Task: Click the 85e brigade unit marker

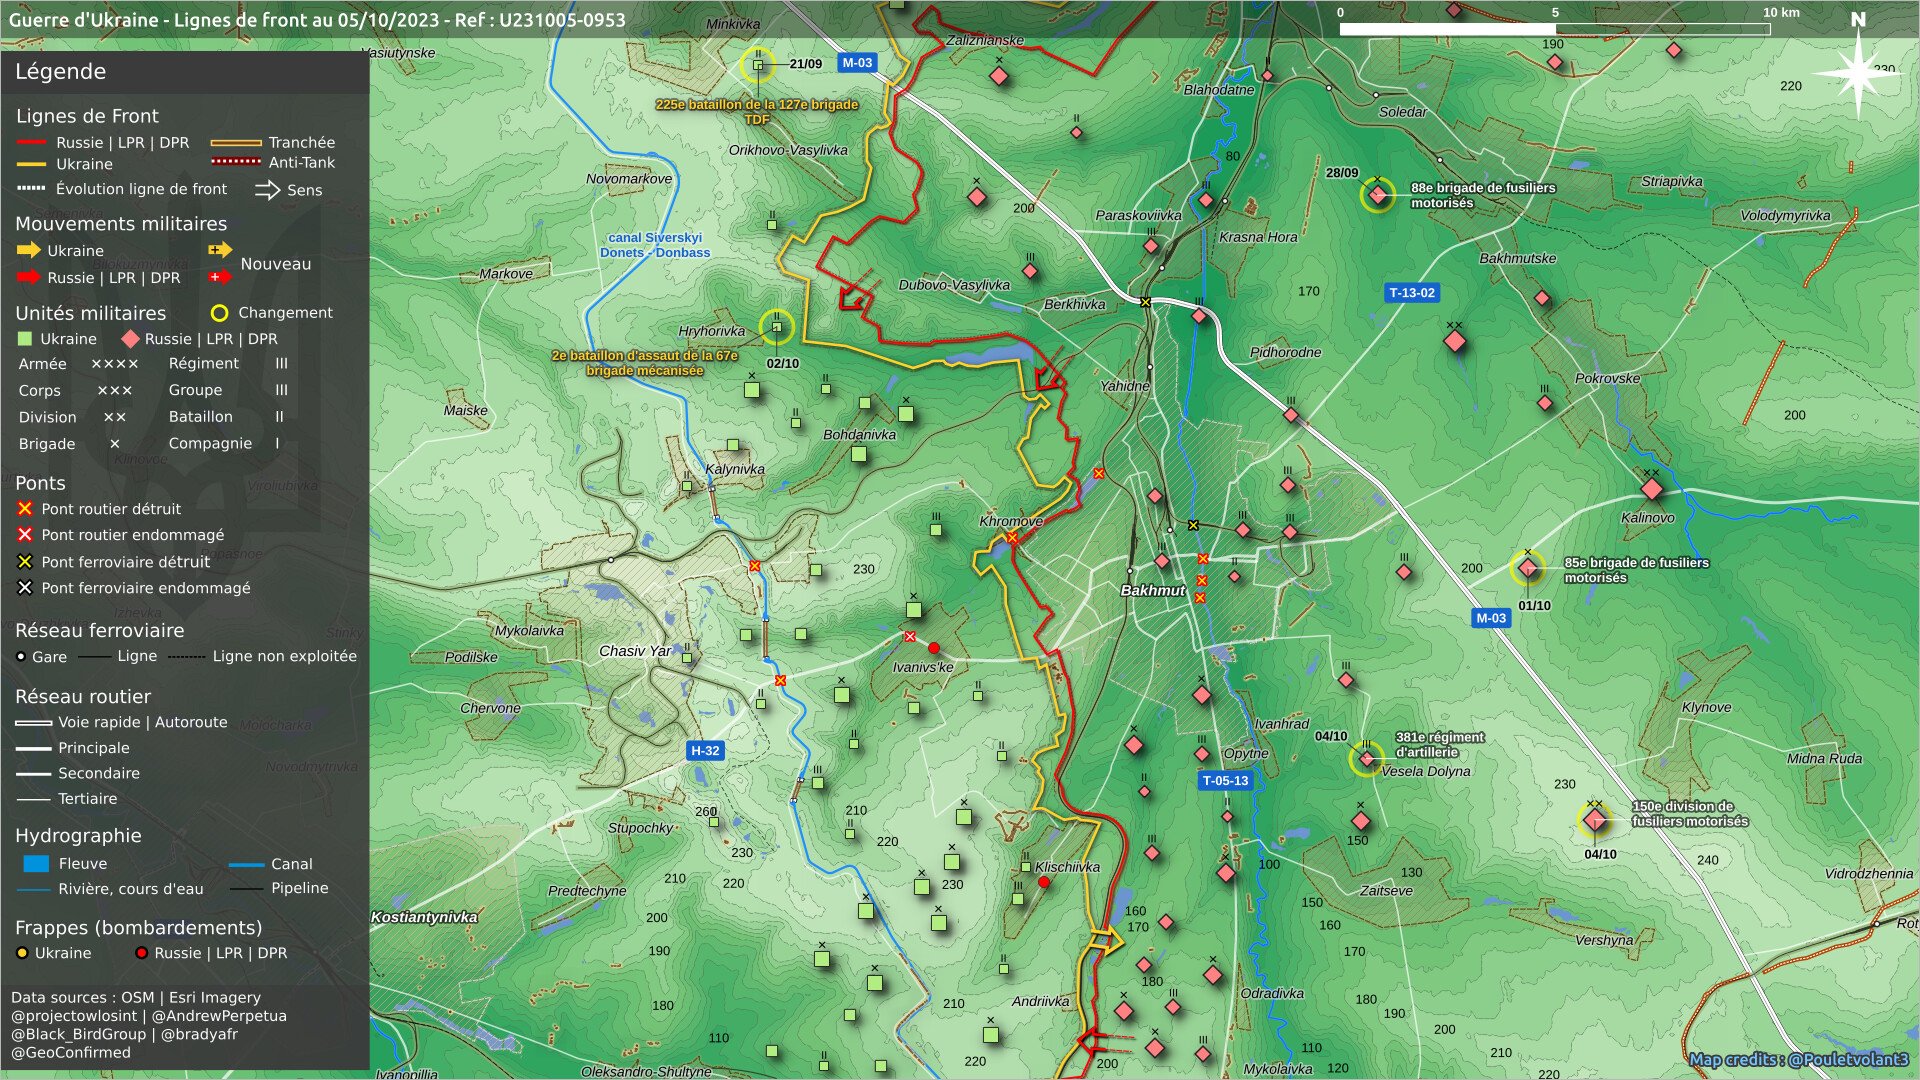Action: pyautogui.click(x=1527, y=568)
